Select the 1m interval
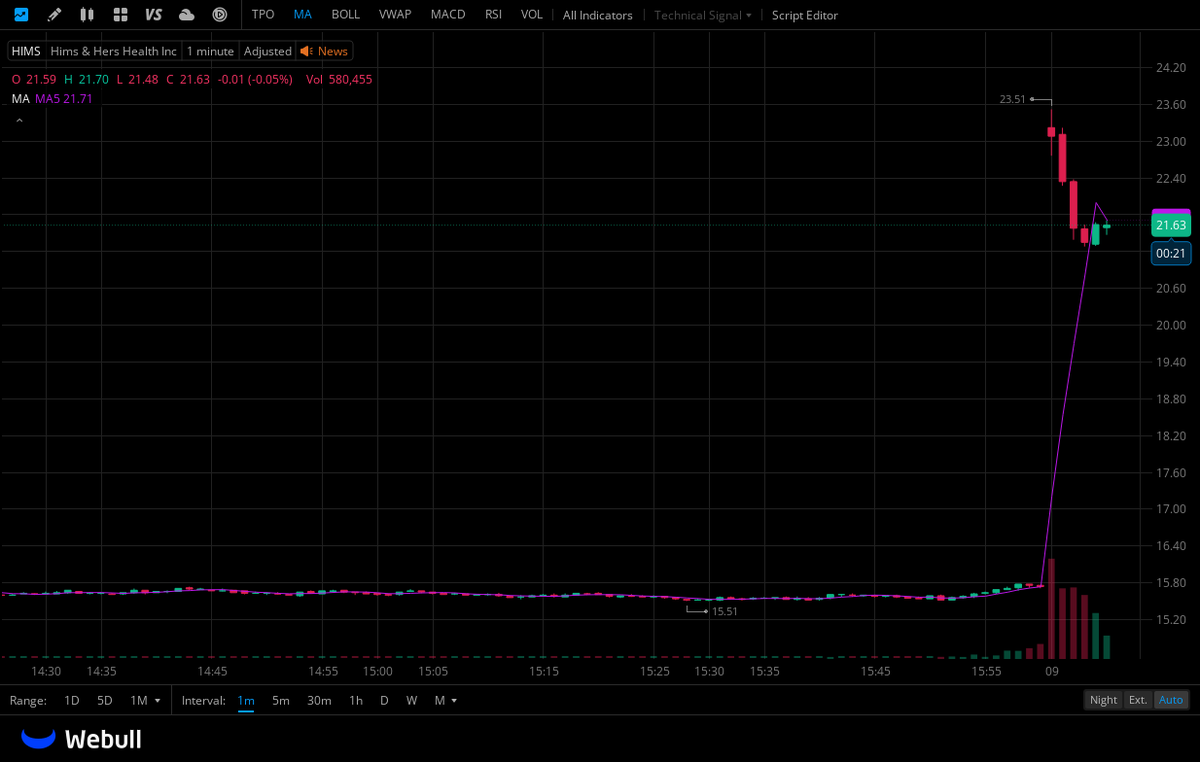This screenshot has height=762, width=1200. (x=246, y=700)
